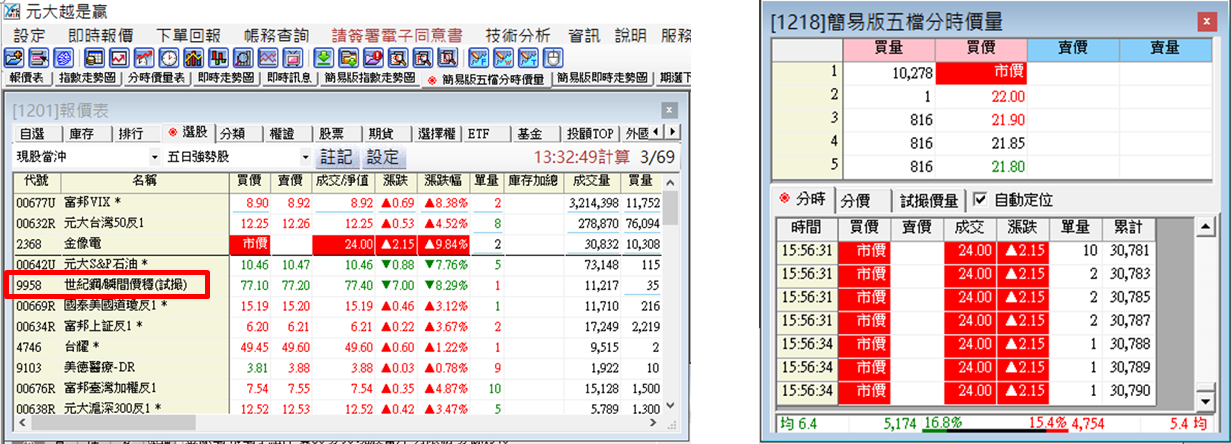Click the red line chart toolbar icon
The width and height of the screenshot is (1231, 444).
pyautogui.click(x=119, y=58)
